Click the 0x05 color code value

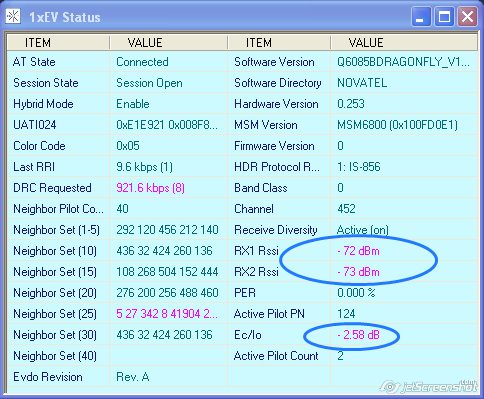click(128, 146)
